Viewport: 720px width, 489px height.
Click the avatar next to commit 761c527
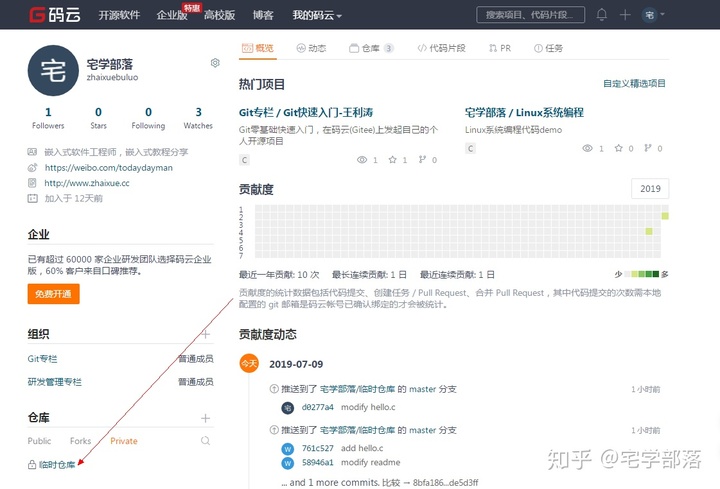pyautogui.click(x=287, y=449)
